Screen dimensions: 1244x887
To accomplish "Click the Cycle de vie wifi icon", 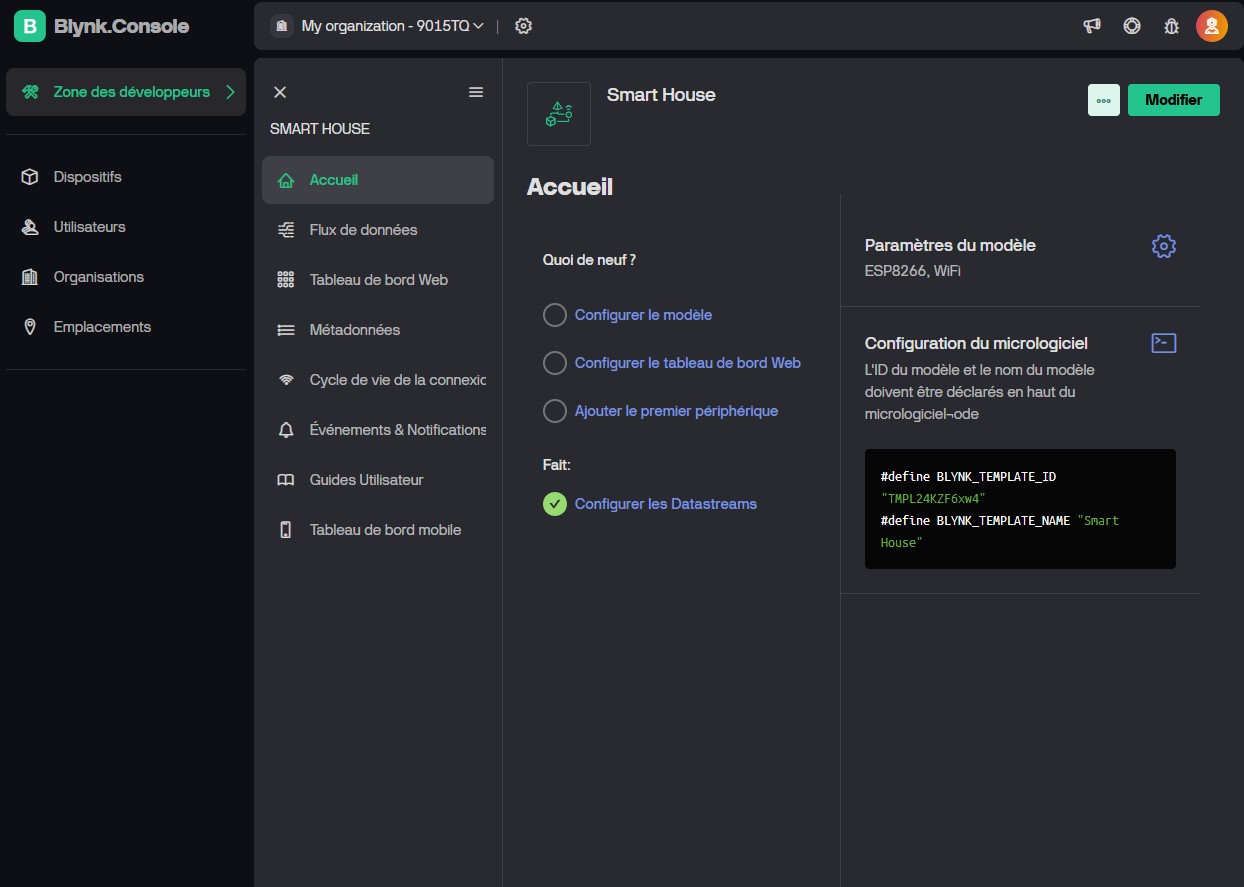I will [286, 380].
